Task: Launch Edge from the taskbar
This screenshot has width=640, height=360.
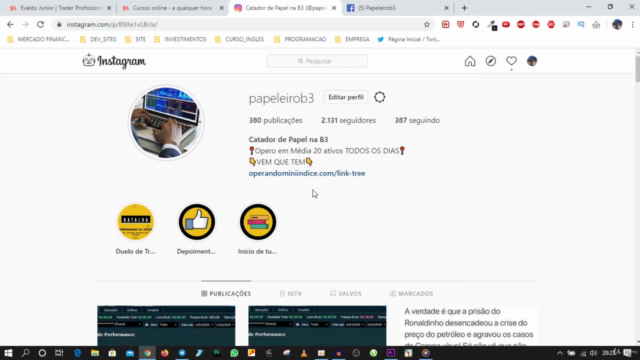Action: click(x=78, y=353)
